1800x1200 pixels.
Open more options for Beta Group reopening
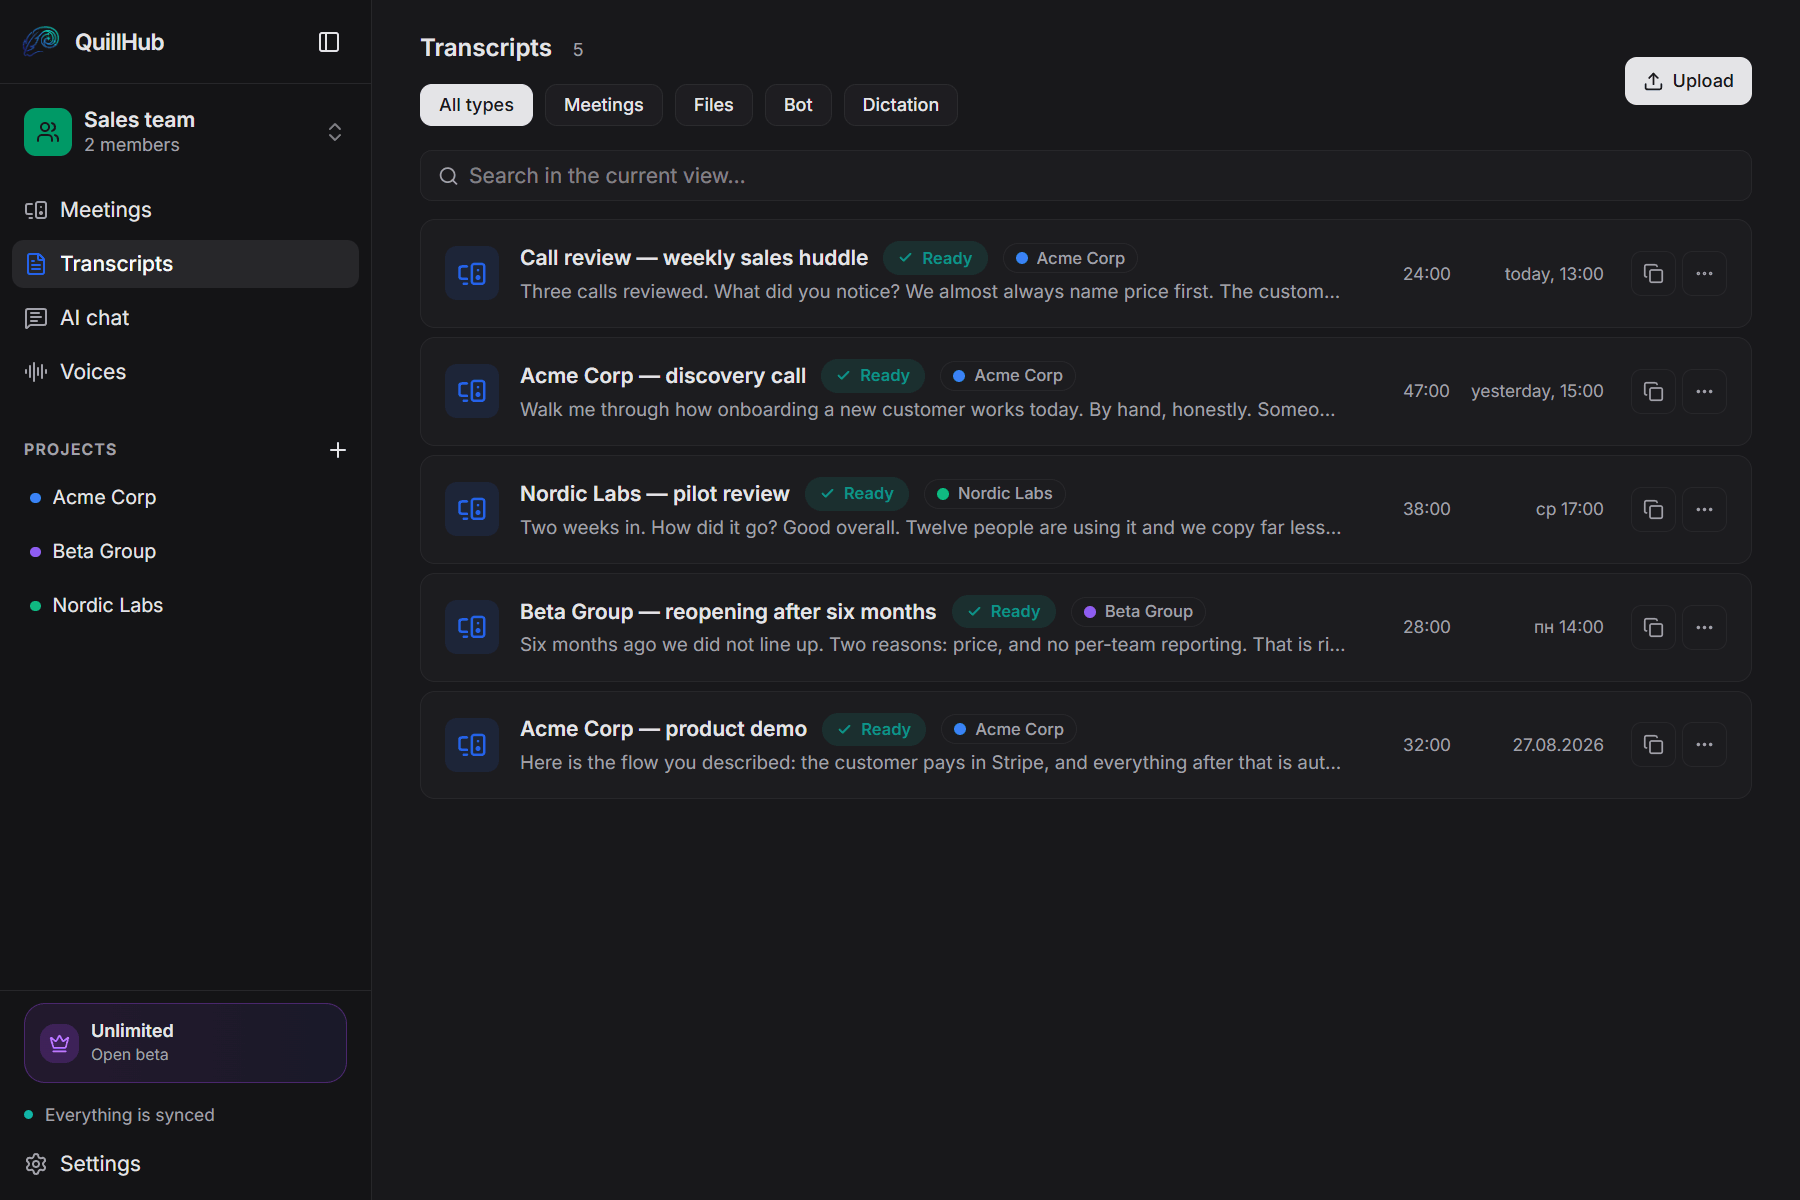pyautogui.click(x=1705, y=628)
